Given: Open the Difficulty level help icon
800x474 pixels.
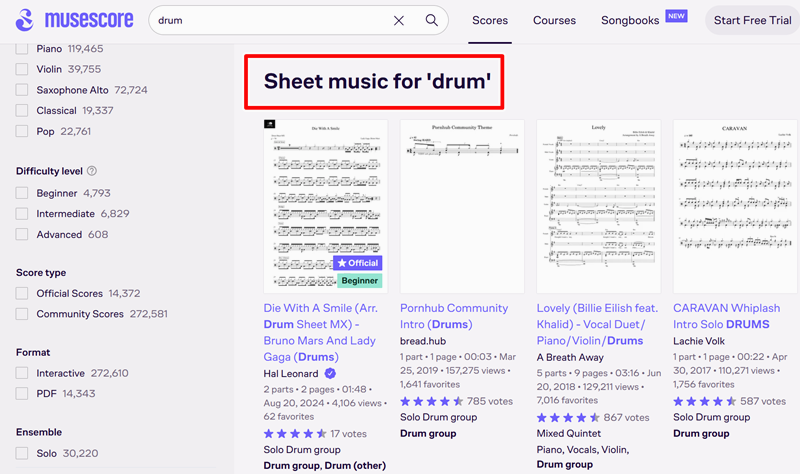Looking at the screenshot, I should click(x=92, y=171).
